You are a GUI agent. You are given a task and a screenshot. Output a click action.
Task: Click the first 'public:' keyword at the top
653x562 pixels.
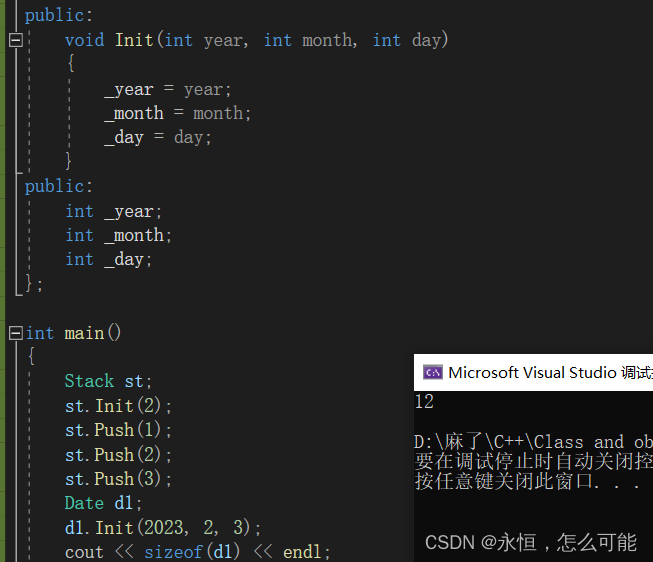click(x=59, y=16)
